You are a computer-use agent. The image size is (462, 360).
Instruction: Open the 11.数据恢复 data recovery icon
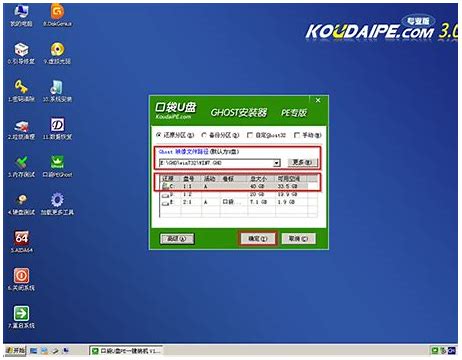[x=57, y=129]
